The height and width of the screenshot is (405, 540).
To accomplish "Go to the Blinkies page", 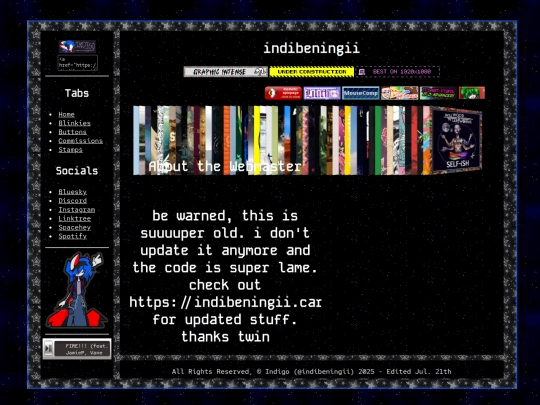I will coord(74,123).
